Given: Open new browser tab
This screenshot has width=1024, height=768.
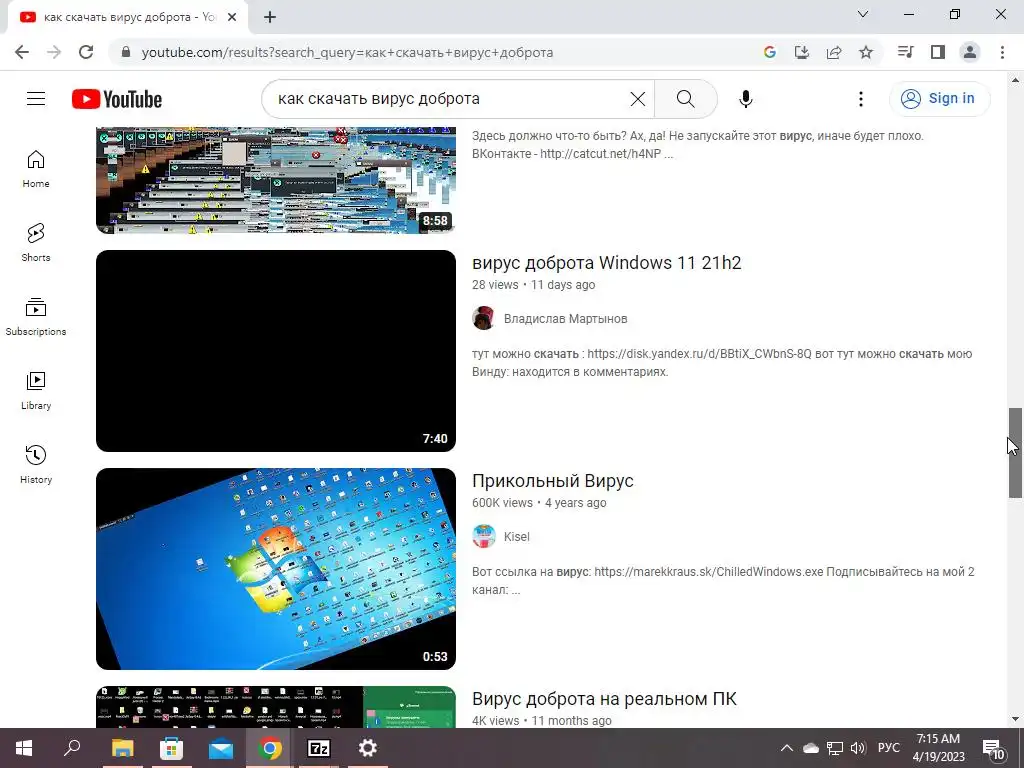Looking at the screenshot, I should 270,17.
